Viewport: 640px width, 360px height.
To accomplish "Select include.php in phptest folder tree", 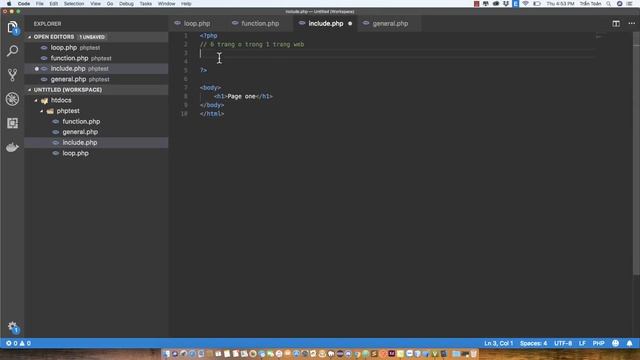I will click(x=96, y=143).
